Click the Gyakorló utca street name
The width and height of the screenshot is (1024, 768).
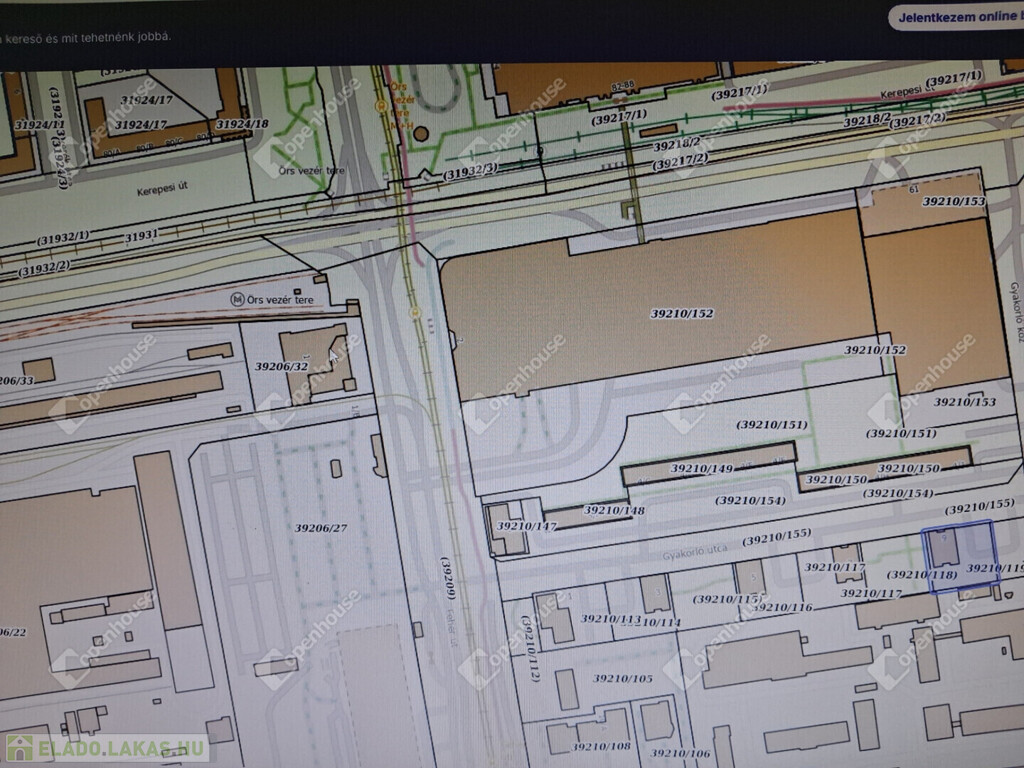pos(694,552)
